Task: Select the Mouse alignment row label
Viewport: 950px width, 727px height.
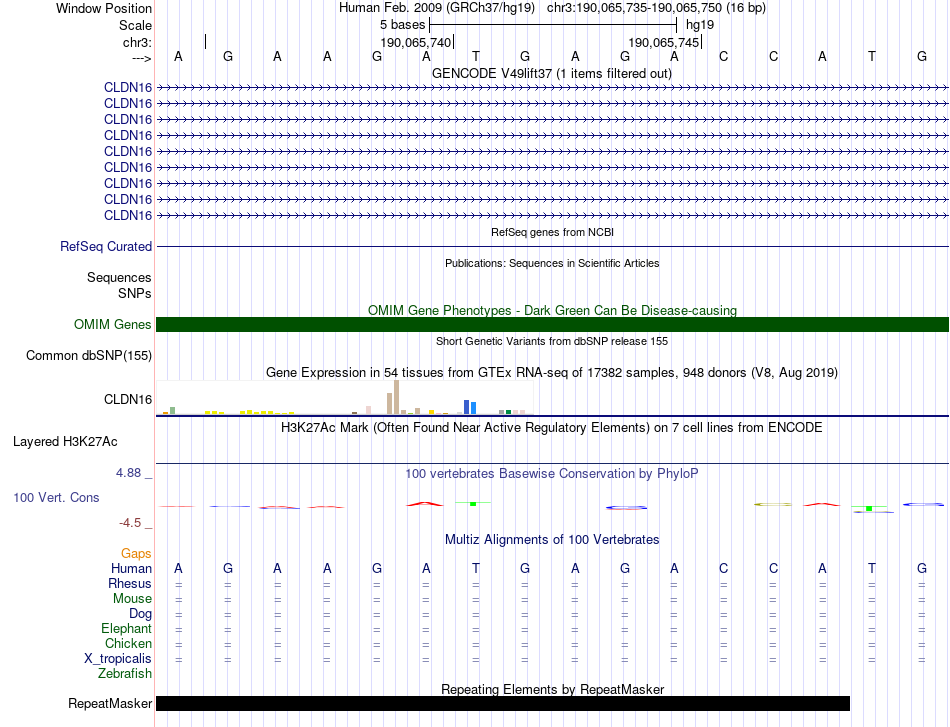Action: coord(132,599)
